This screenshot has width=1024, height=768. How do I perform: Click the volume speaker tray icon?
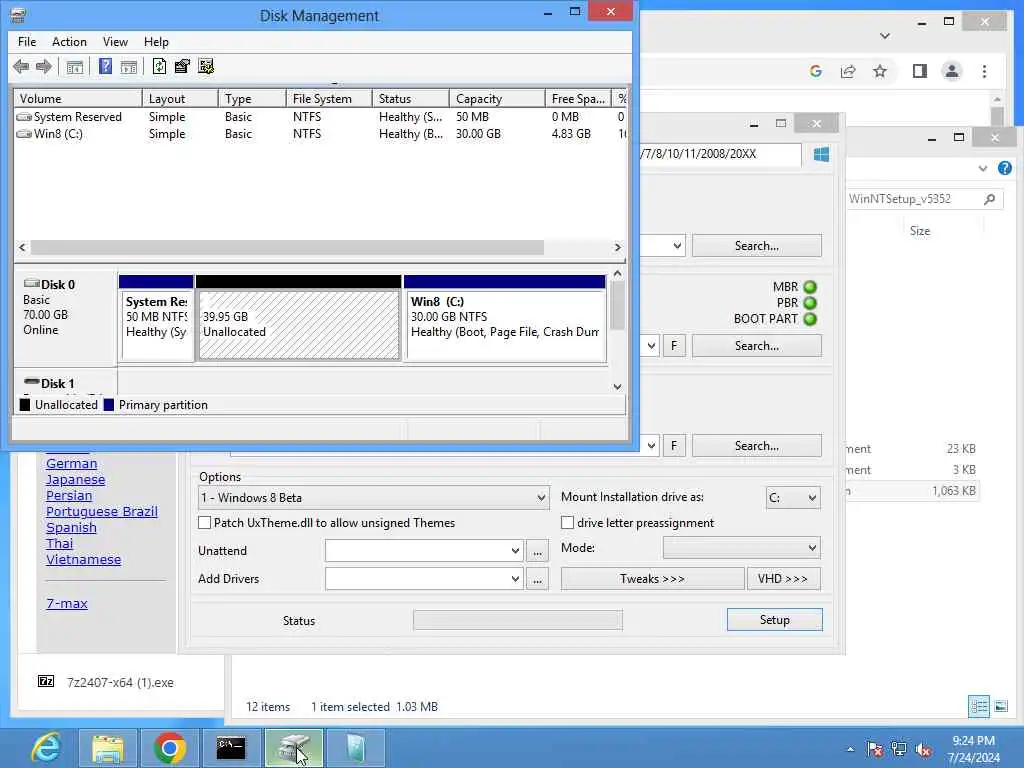coord(923,750)
